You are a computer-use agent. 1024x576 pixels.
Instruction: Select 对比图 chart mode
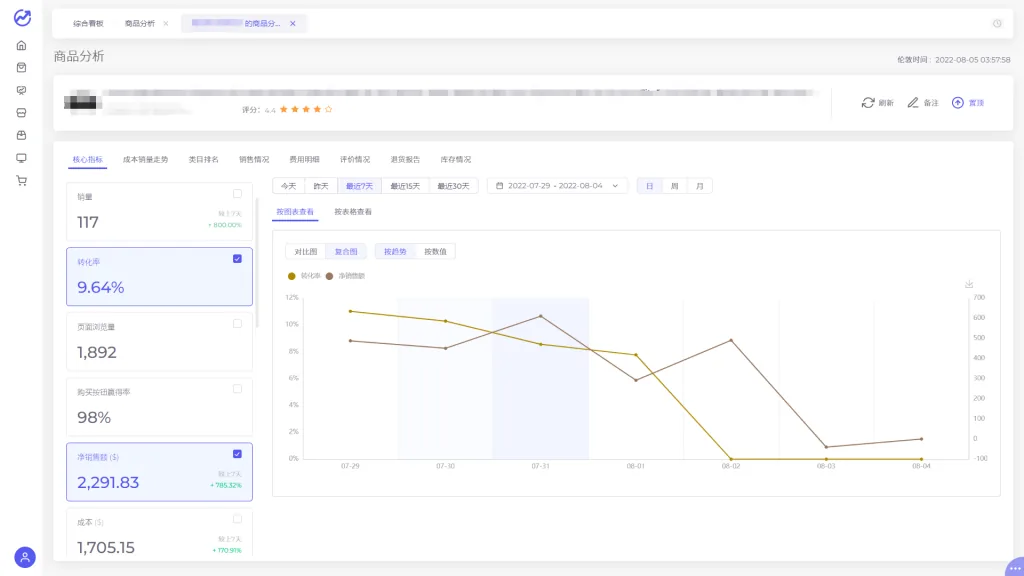tap(306, 251)
